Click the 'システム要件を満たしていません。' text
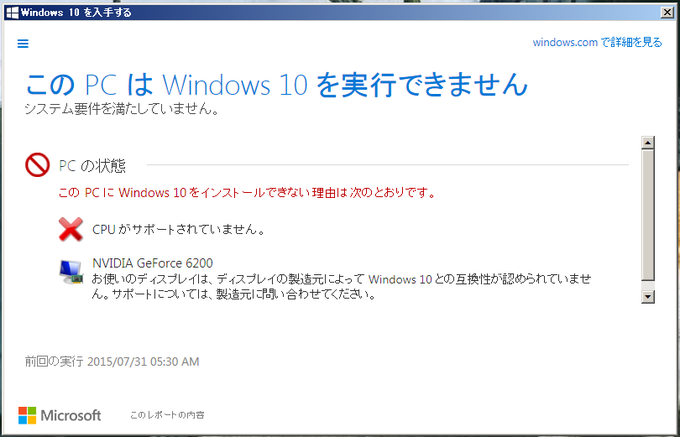Image resolution: width=680 pixels, height=437 pixels. [121, 109]
